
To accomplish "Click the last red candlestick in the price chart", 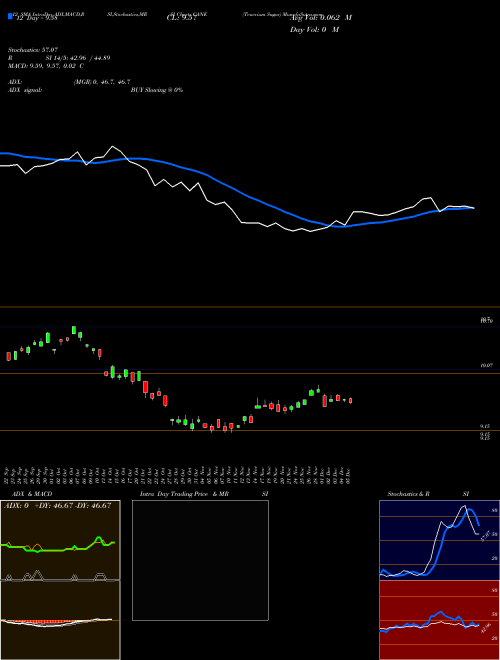I will [x=351, y=401].
